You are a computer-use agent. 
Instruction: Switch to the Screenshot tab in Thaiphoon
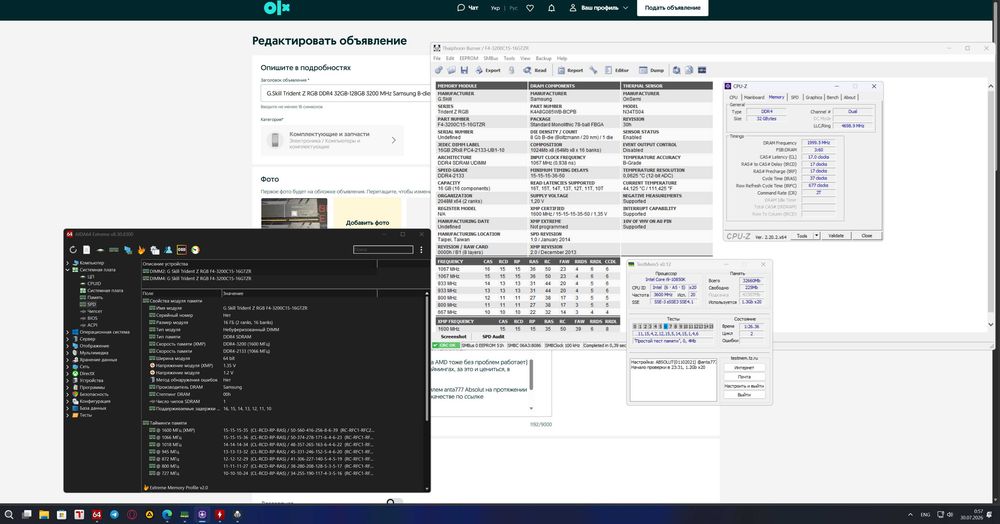coord(453,337)
